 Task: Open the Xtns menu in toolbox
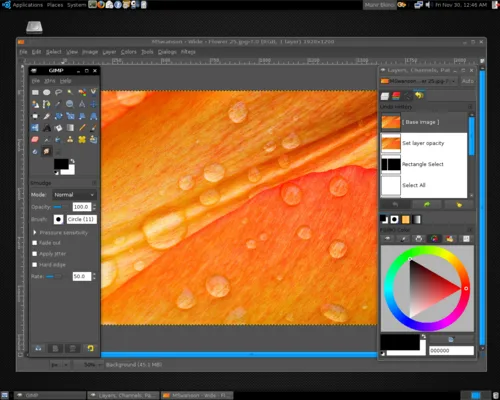coord(50,81)
